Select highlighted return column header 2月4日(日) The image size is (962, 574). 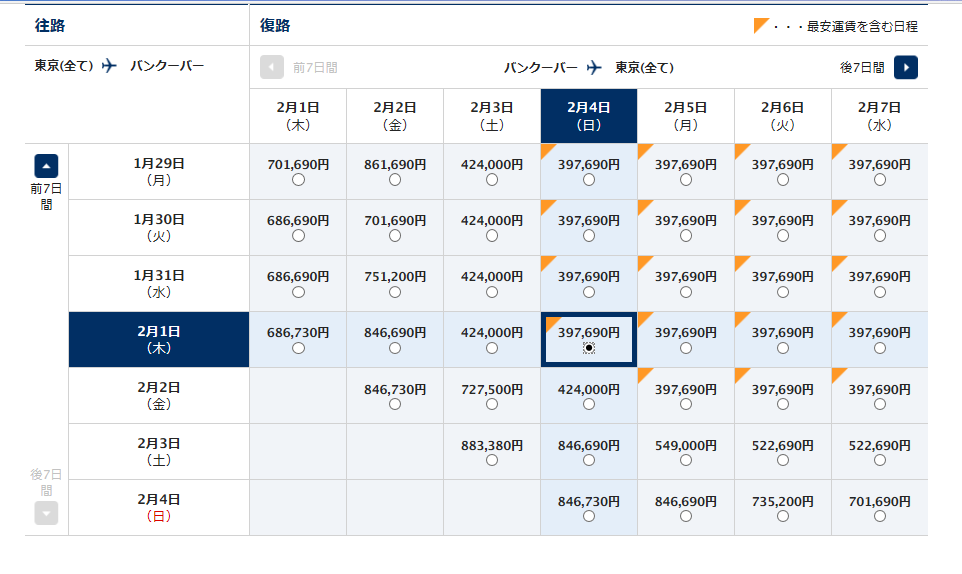[x=589, y=116]
